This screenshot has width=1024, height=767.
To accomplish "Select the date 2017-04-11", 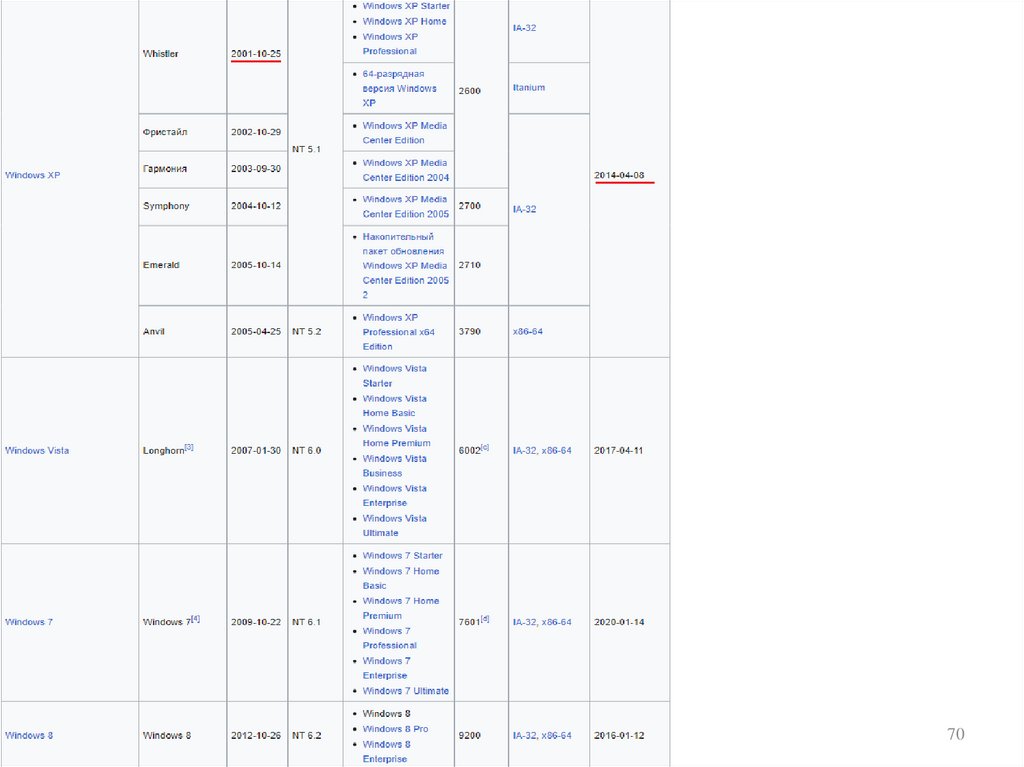I will (x=618, y=450).
